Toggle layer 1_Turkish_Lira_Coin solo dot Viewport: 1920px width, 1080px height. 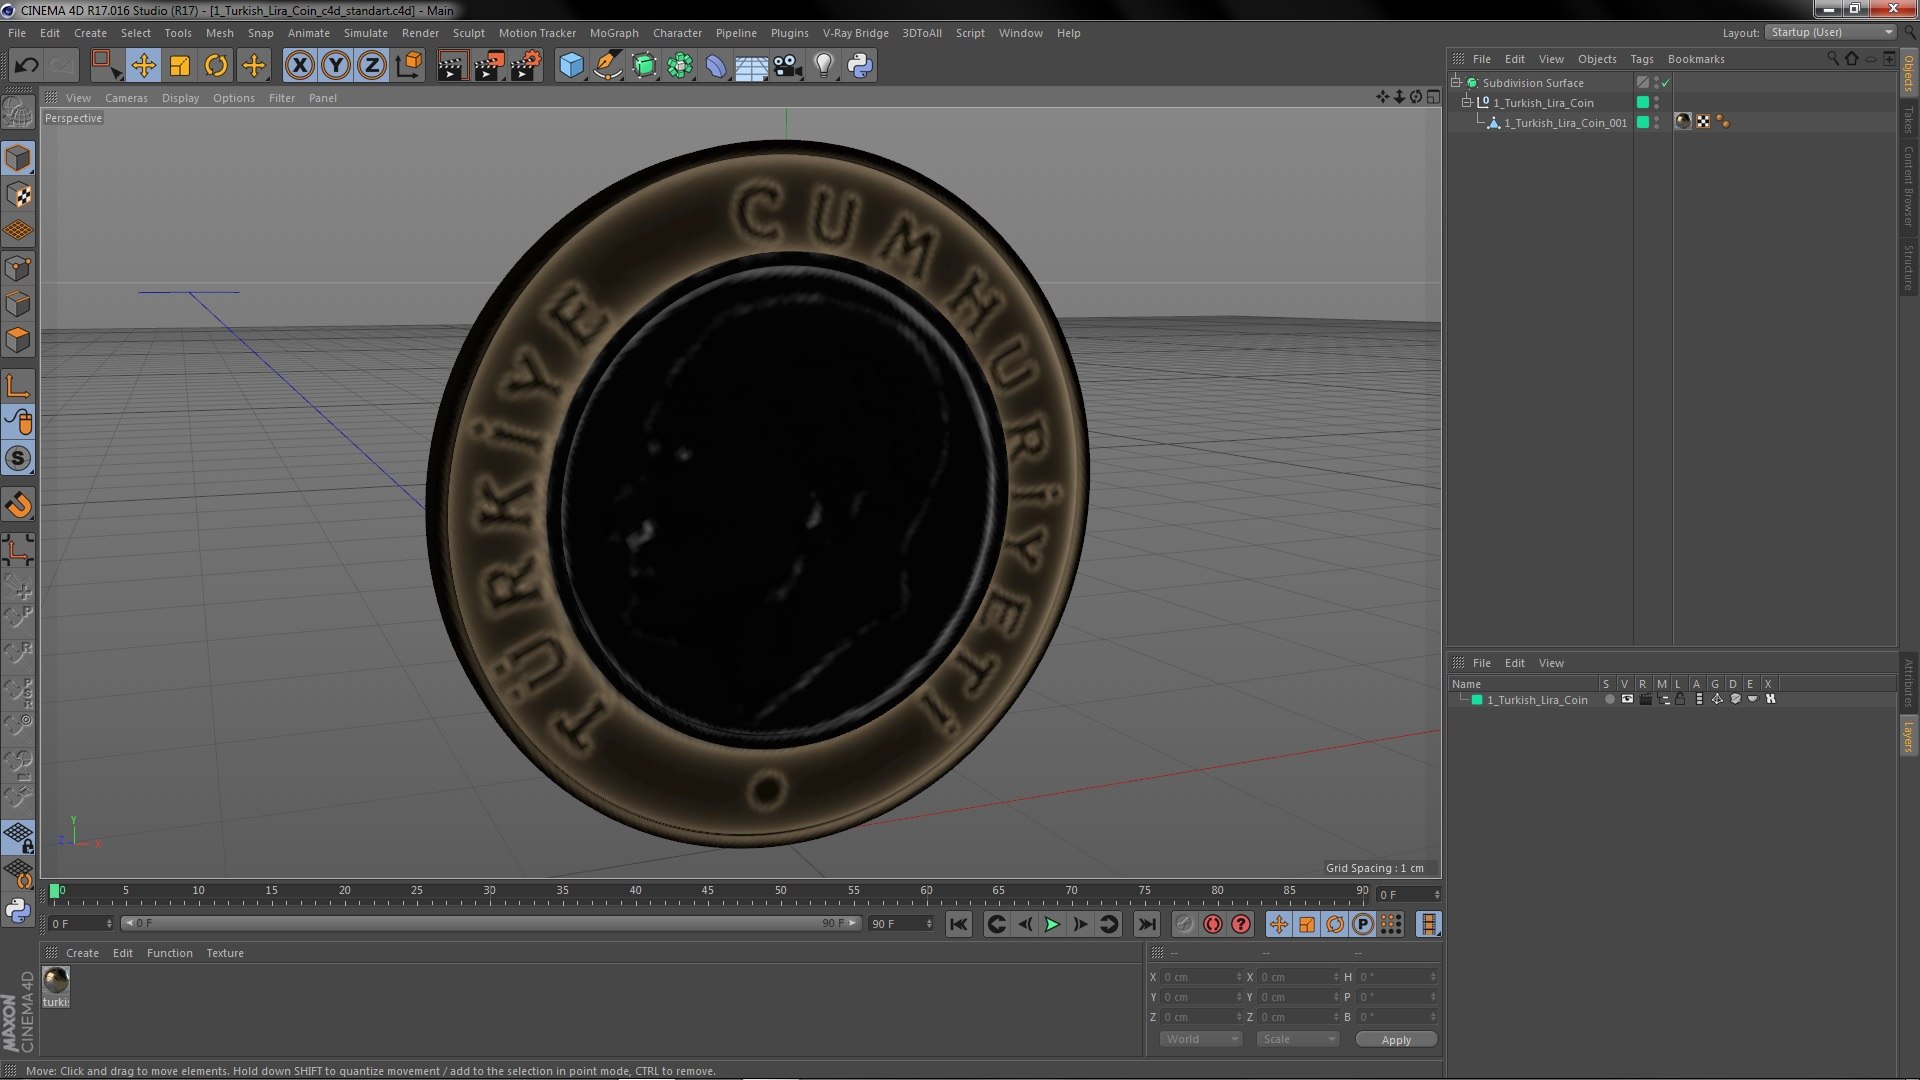click(1609, 699)
